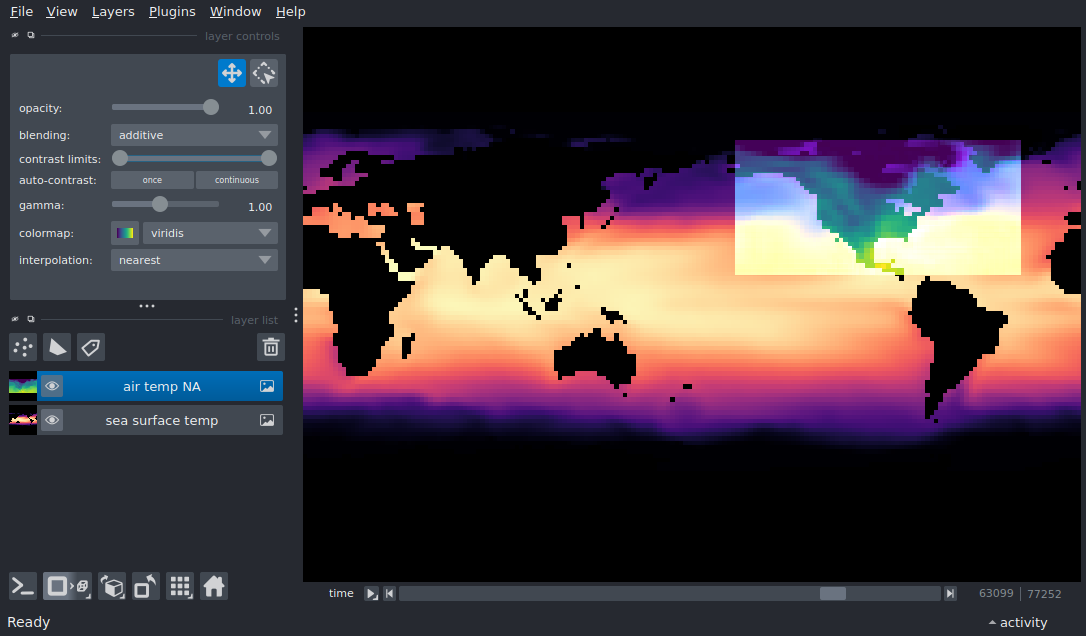Click the gamma slider handle
Image resolution: width=1086 pixels, height=636 pixels.
click(x=160, y=204)
